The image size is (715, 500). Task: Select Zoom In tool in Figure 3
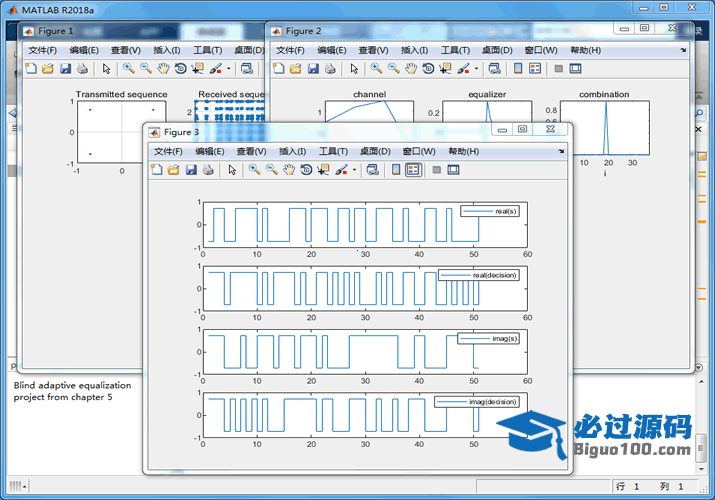(x=254, y=170)
